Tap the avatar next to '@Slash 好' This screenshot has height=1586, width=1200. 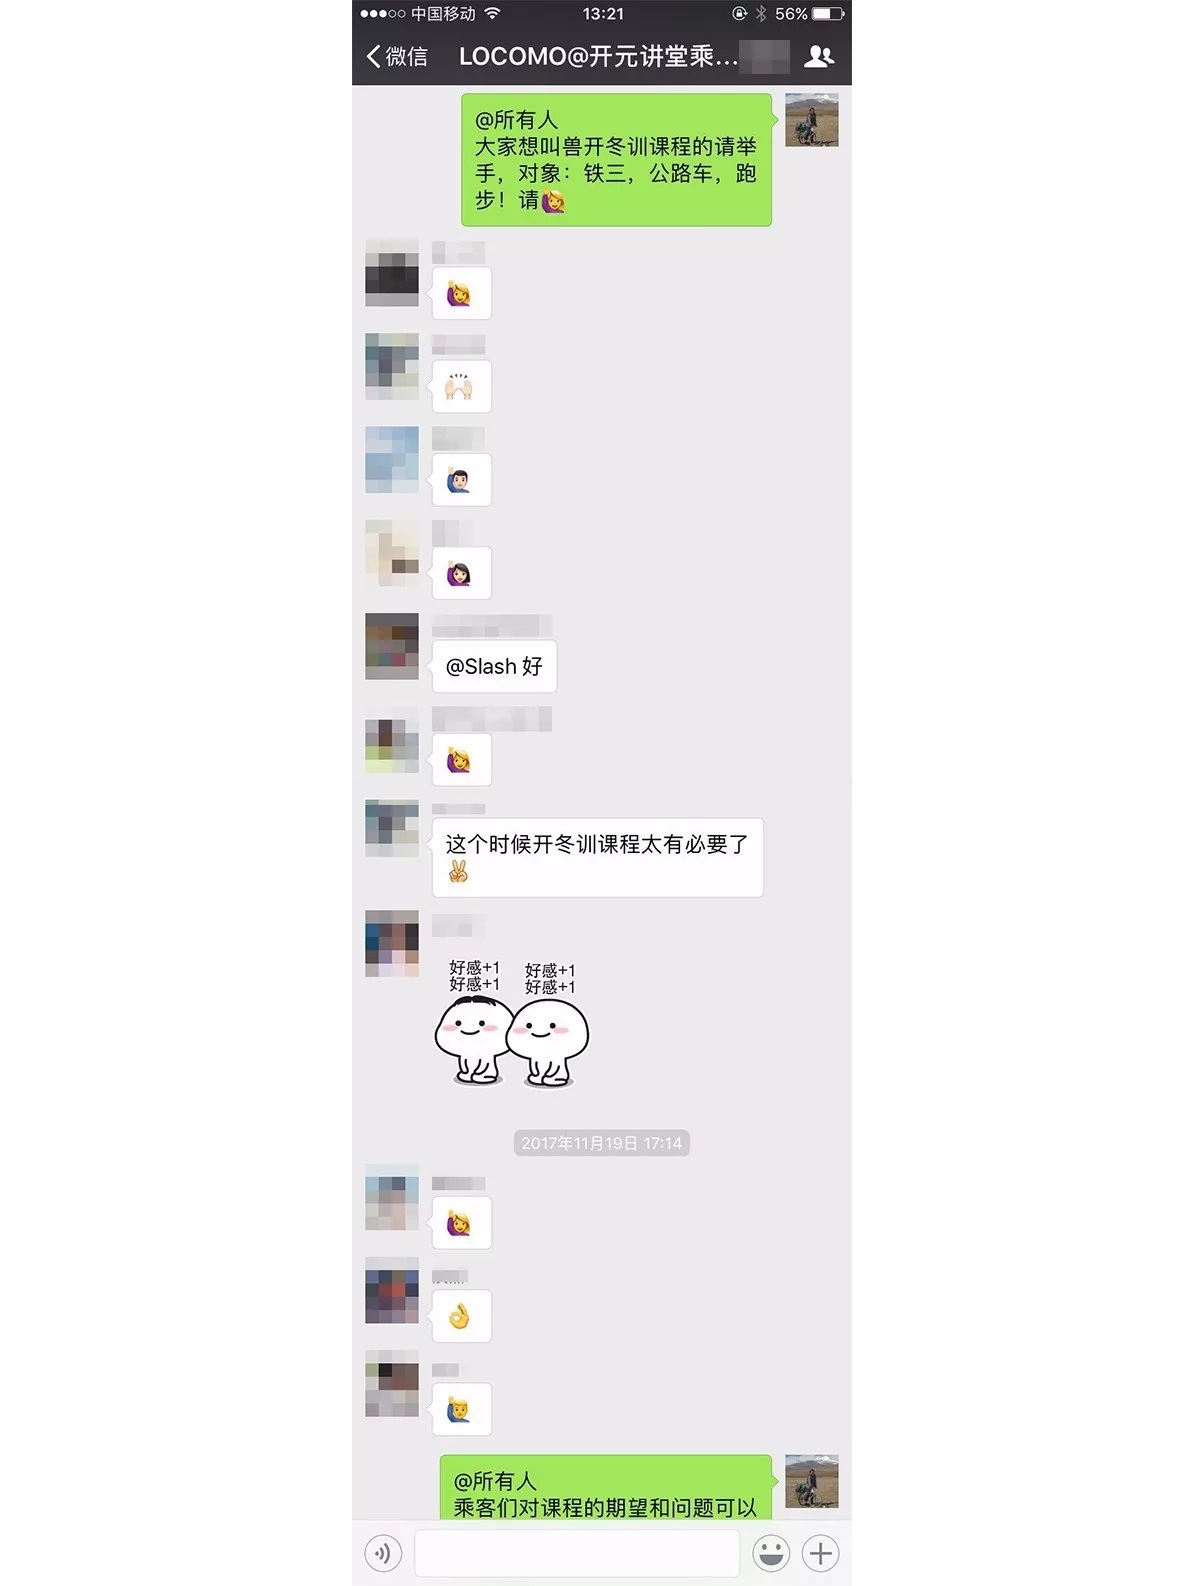click(x=392, y=646)
